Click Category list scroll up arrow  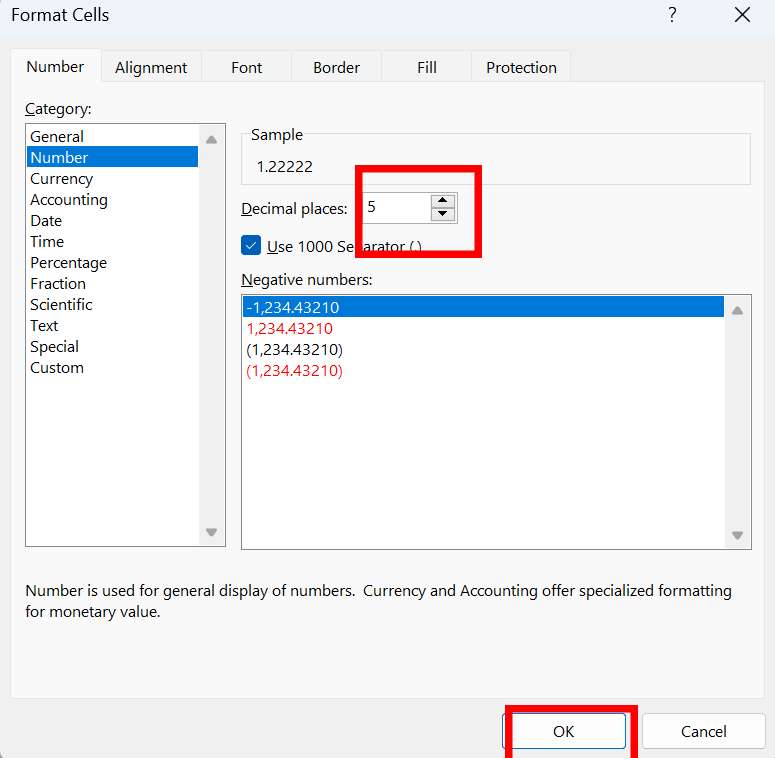(x=212, y=140)
